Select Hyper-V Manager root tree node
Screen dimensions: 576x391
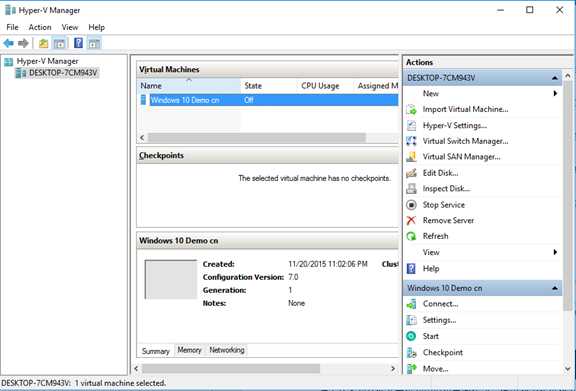pyautogui.click(x=47, y=61)
